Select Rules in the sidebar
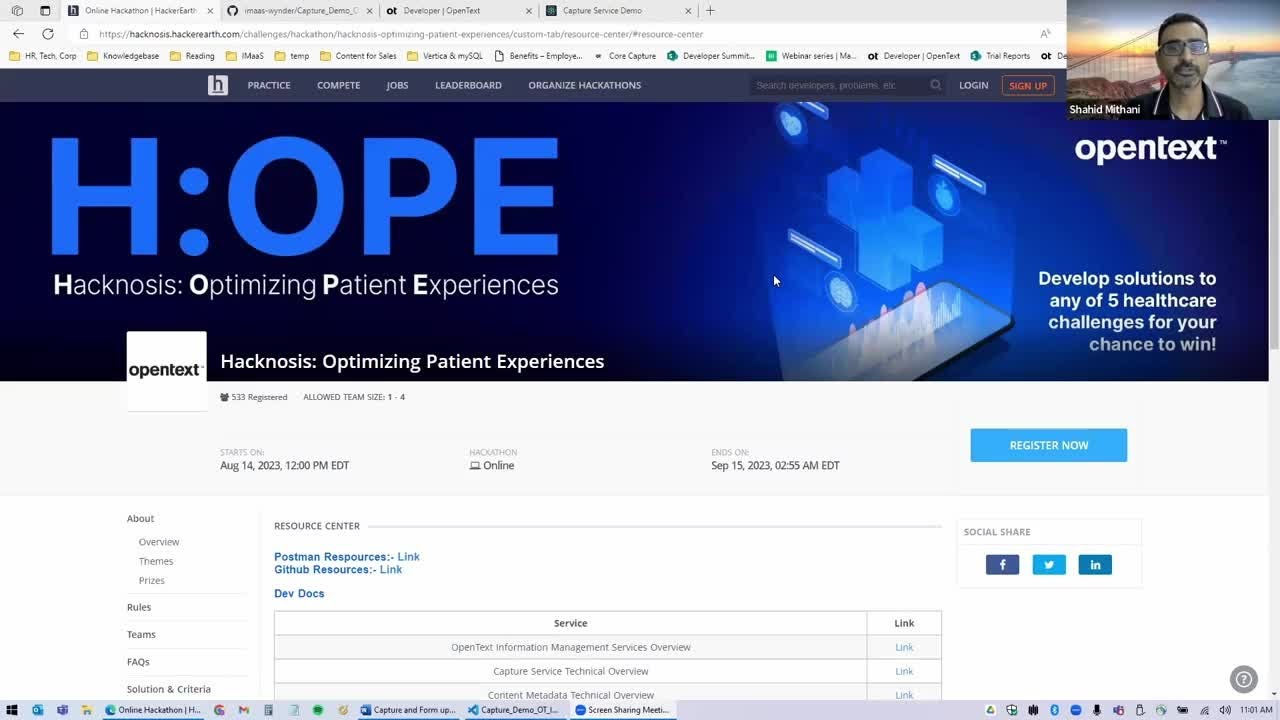Viewport: 1280px width, 720px height. click(139, 607)
